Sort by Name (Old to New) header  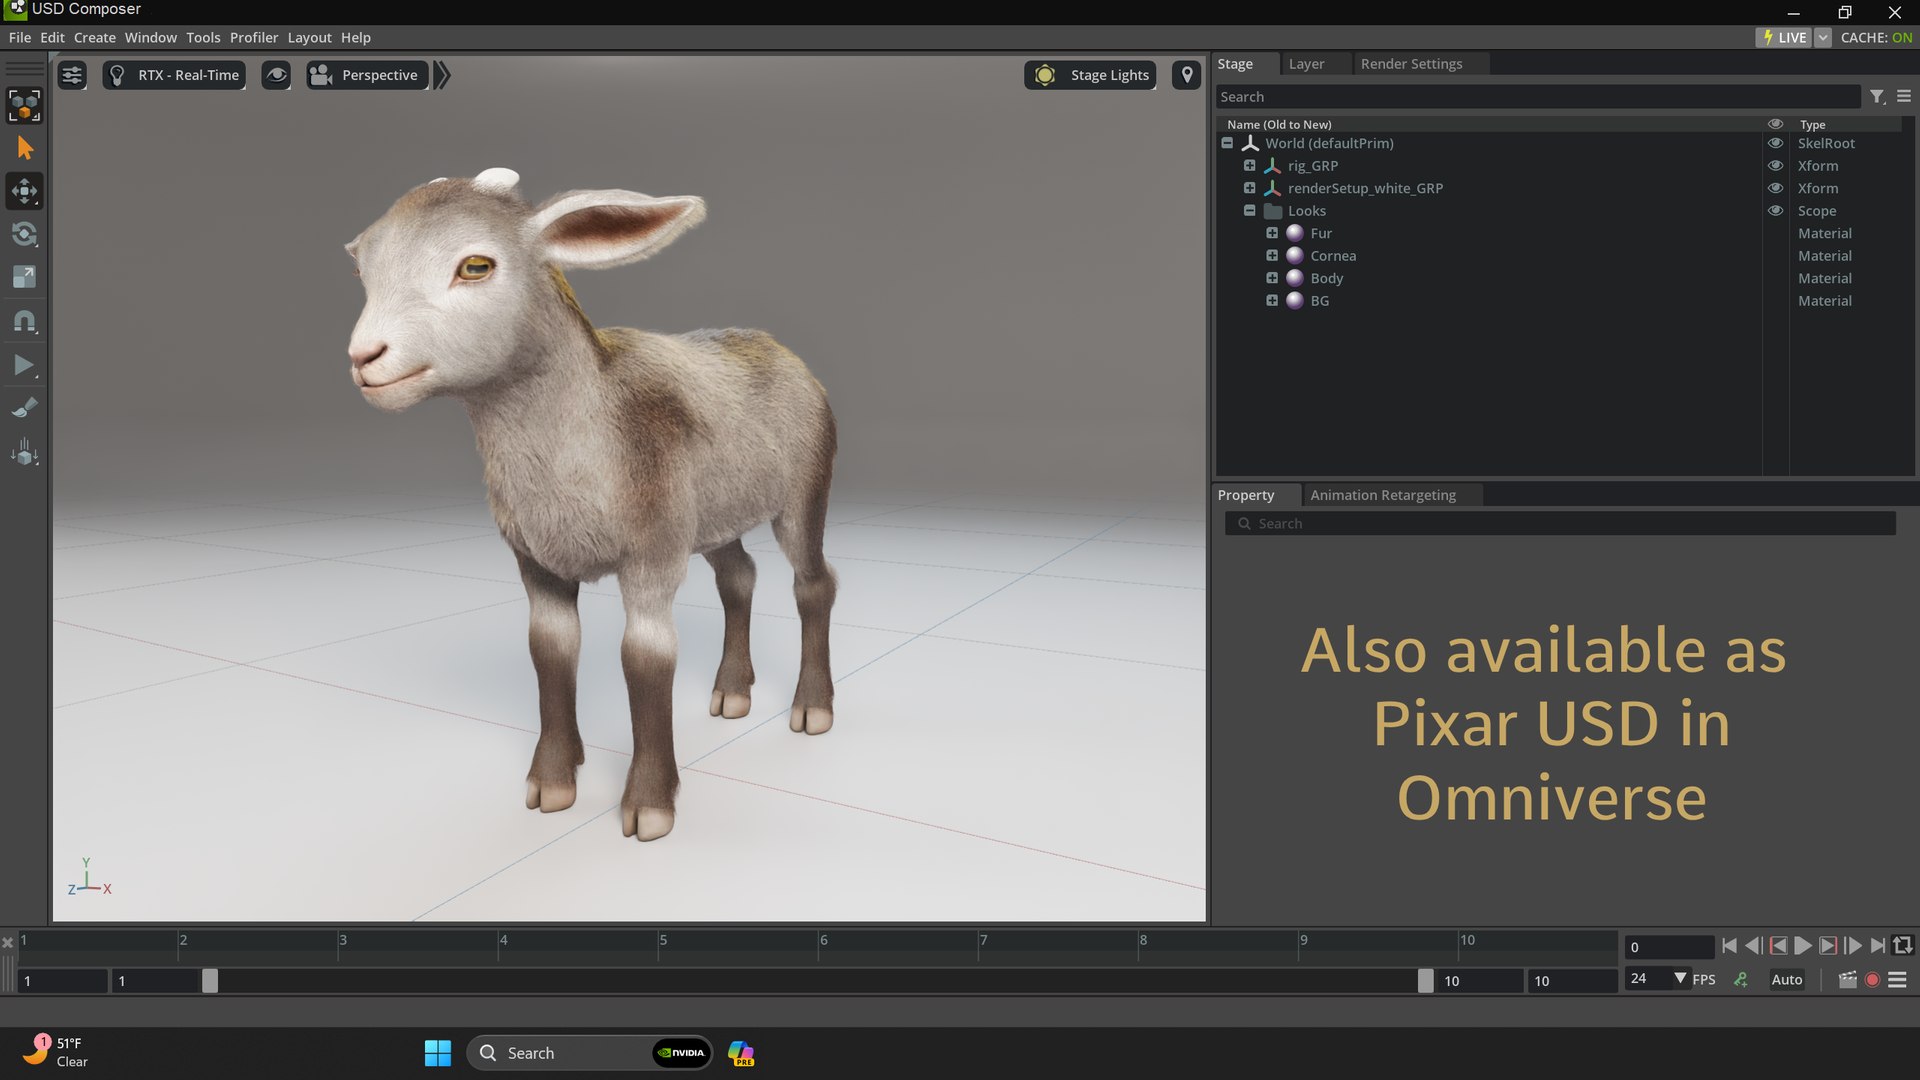(1279, 125)
